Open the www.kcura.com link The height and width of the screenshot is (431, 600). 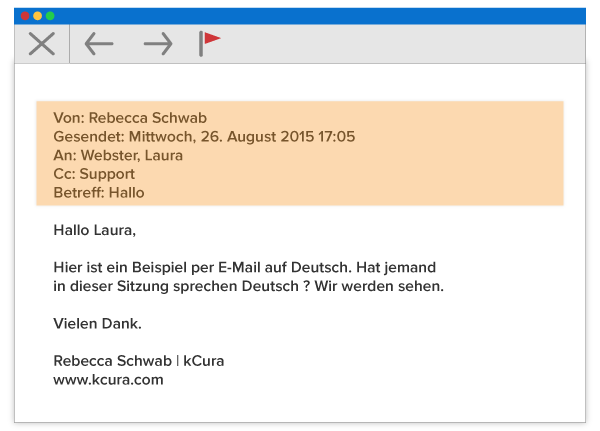(108, 380)
